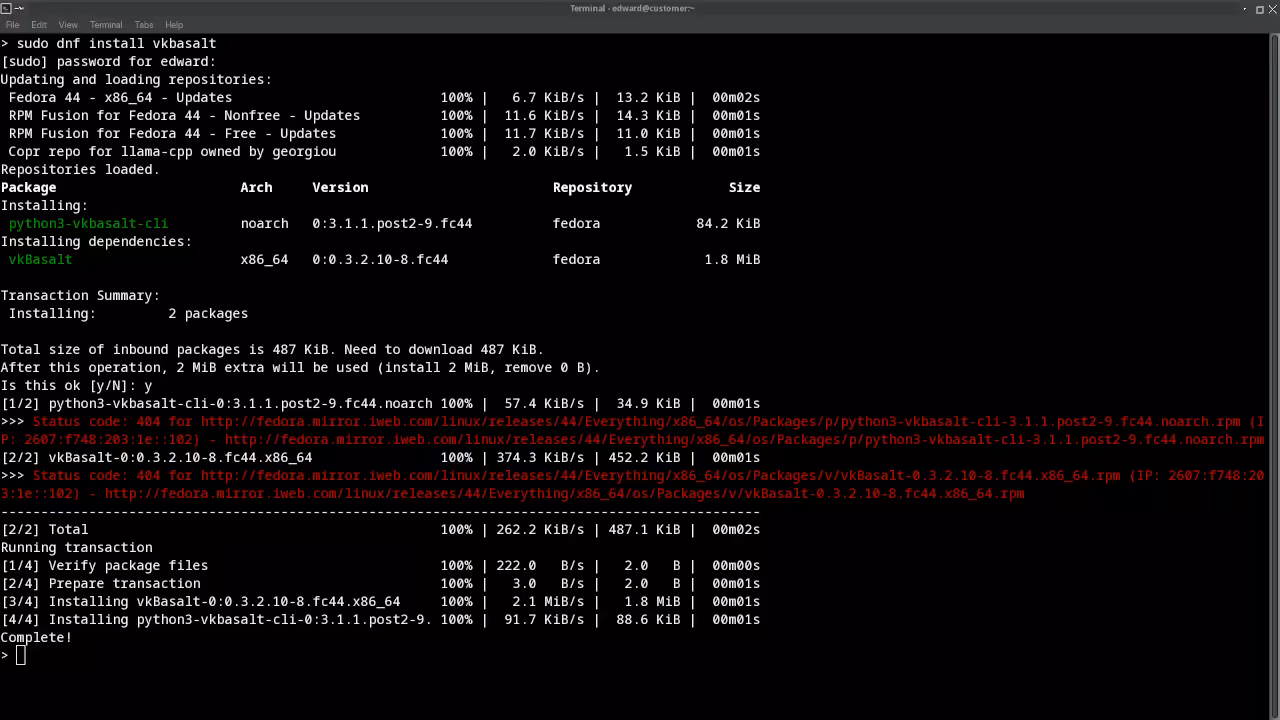1280x720 pixels.
Task: Click 'Installing: 2 packages' line
Action: click(x=128, y=313)
